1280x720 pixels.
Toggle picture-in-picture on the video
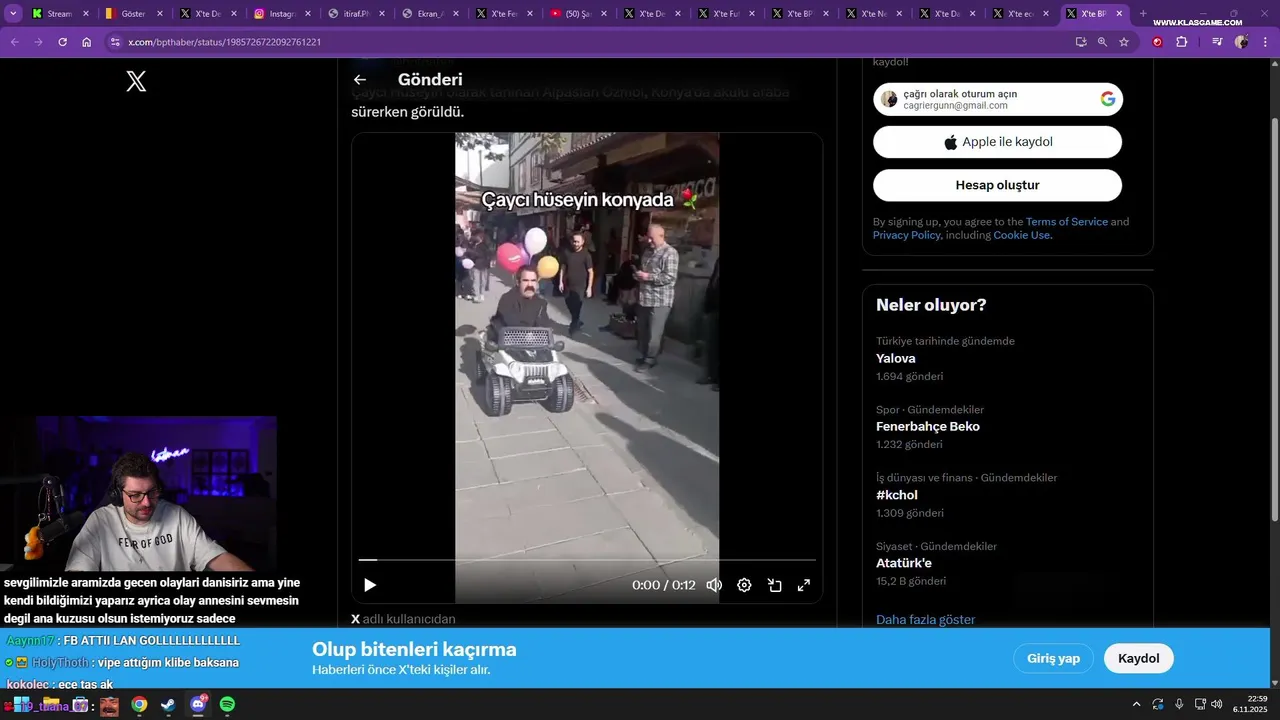point(774,585)
